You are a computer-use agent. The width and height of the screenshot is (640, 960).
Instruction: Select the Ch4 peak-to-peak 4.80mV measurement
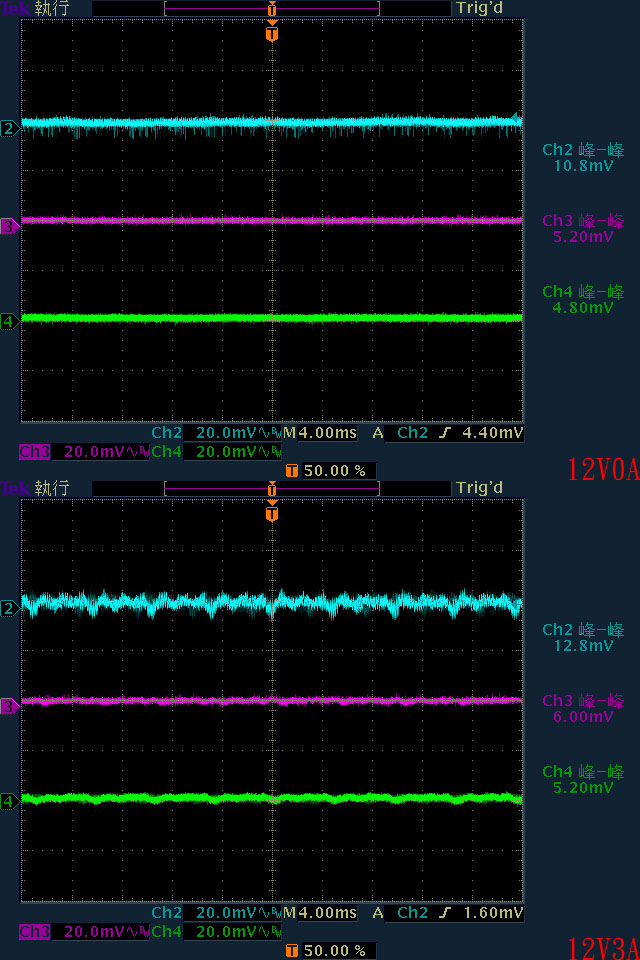583,300
